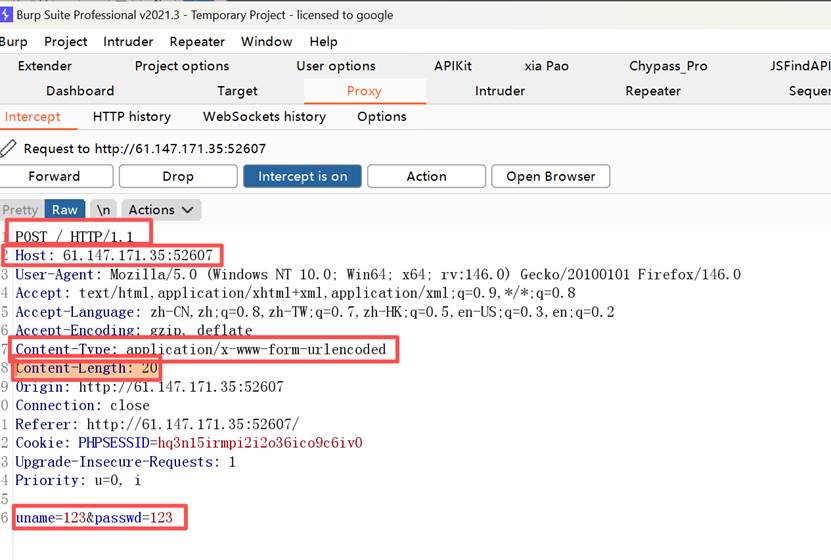The width and height of the screenshot is (831, 560).
Task: Click the Forward button
Action: 54,176
